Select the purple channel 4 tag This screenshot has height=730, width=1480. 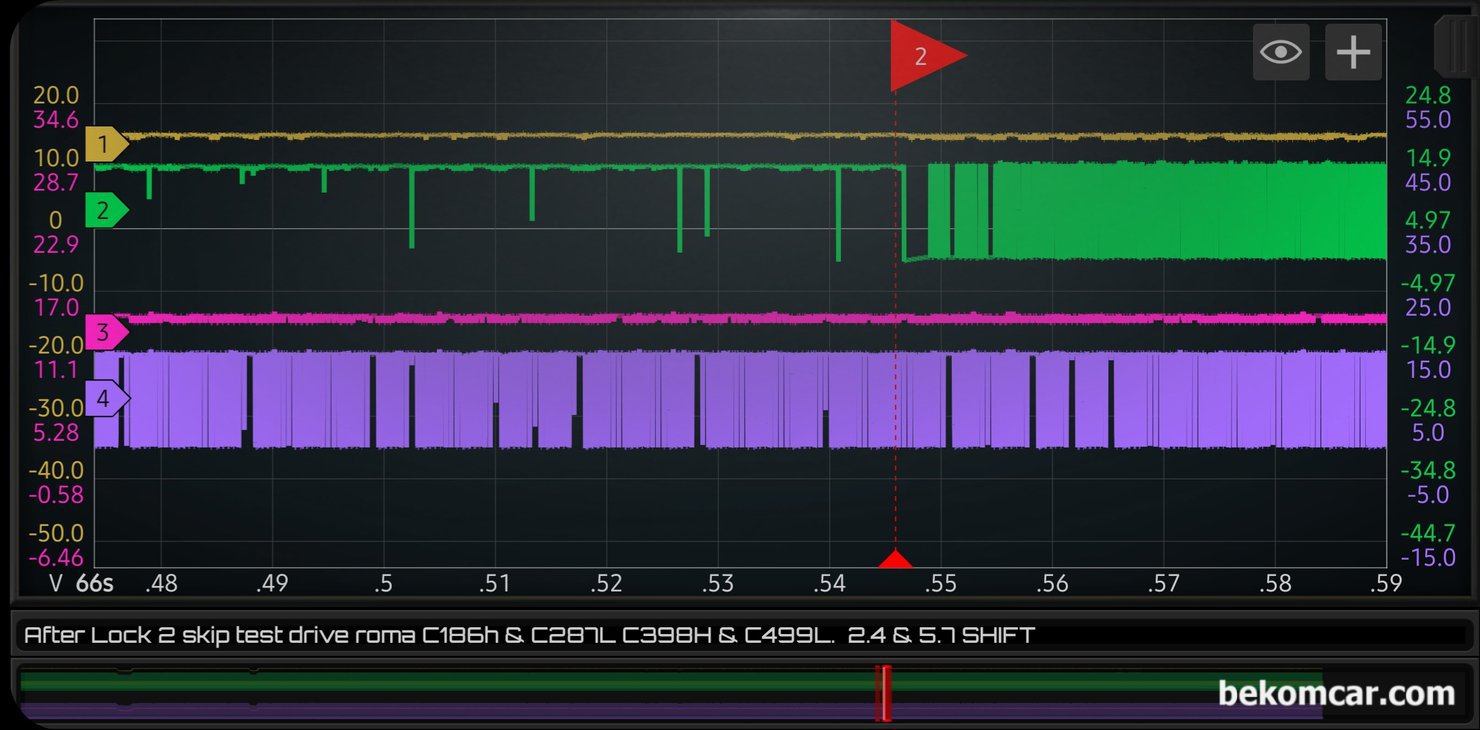point(106,398)
